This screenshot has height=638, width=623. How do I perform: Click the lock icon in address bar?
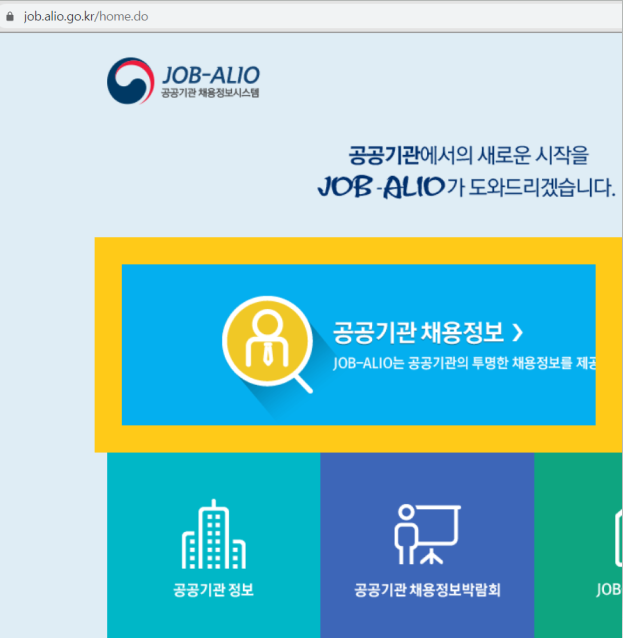pyautogui.click(x=10, y=16)
